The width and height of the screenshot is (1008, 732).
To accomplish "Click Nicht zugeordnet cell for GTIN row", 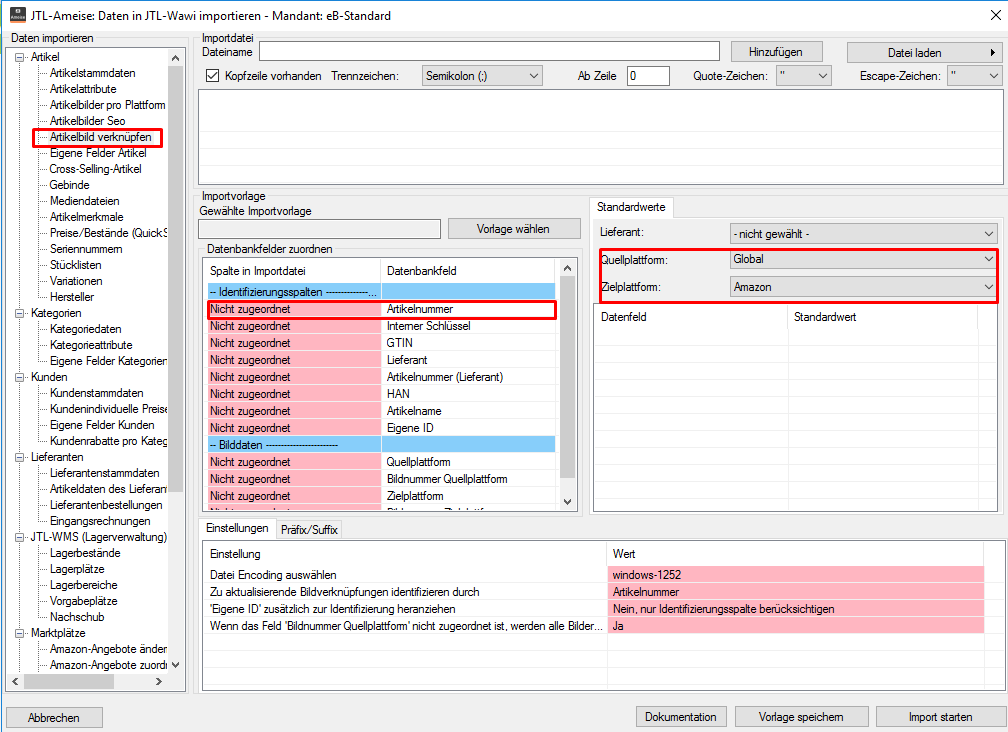I will point(294,343).
